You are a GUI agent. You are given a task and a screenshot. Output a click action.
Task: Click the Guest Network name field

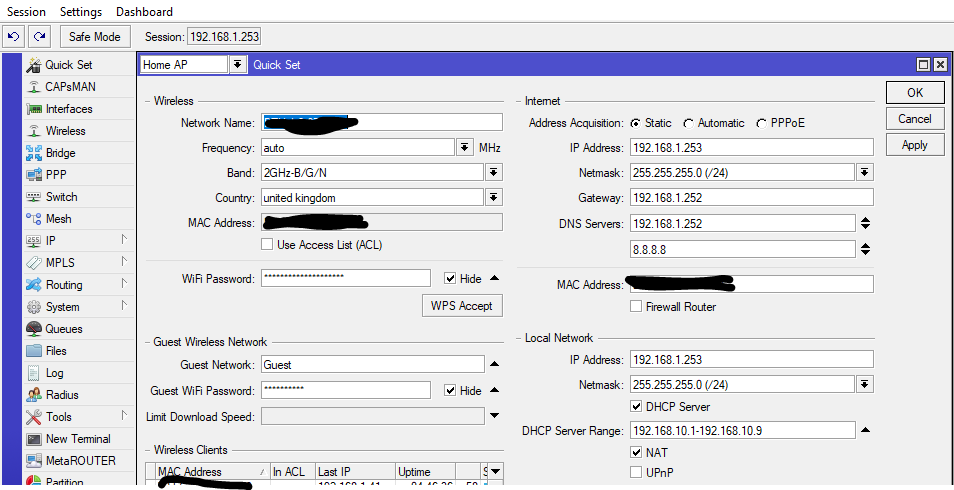[373, 365]
